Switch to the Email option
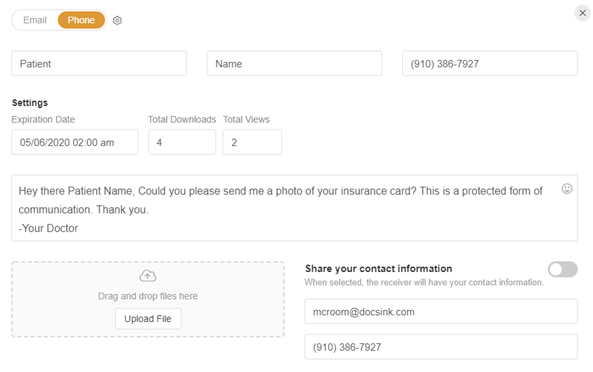The height and width of the screenshot is (372, 593). (35, 20)
